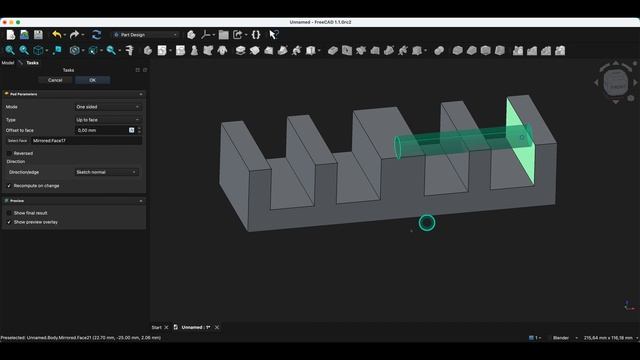
Task: Click the Create body icon
Action: click(x=148, y=50)
